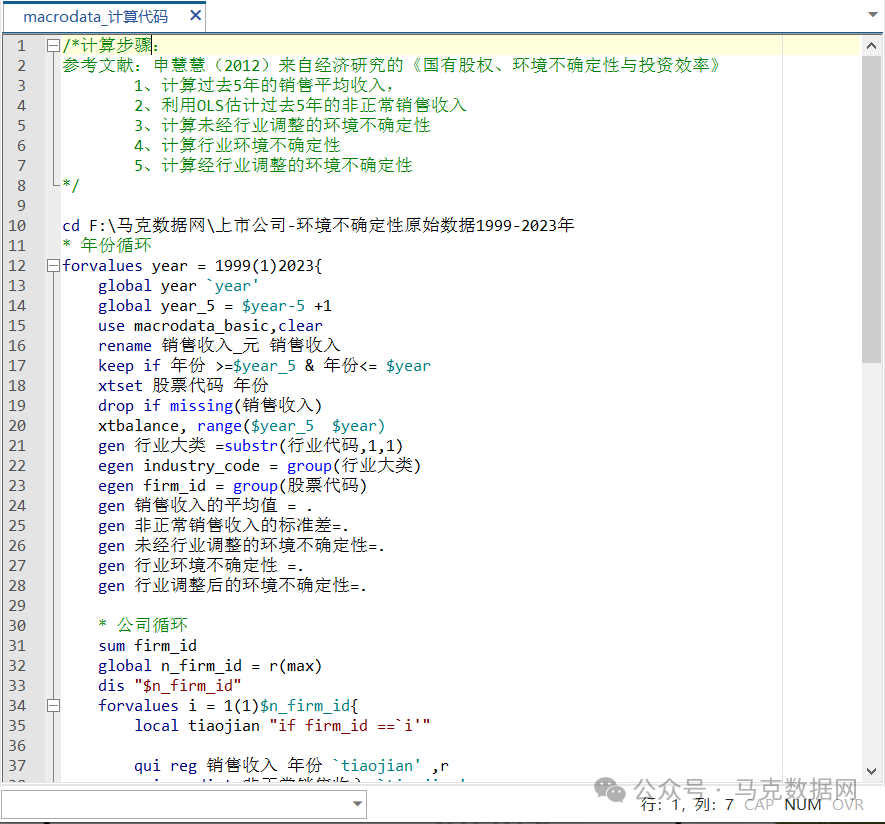
Task: Click the scroll up arrow
Action: (x=871, y=46)
